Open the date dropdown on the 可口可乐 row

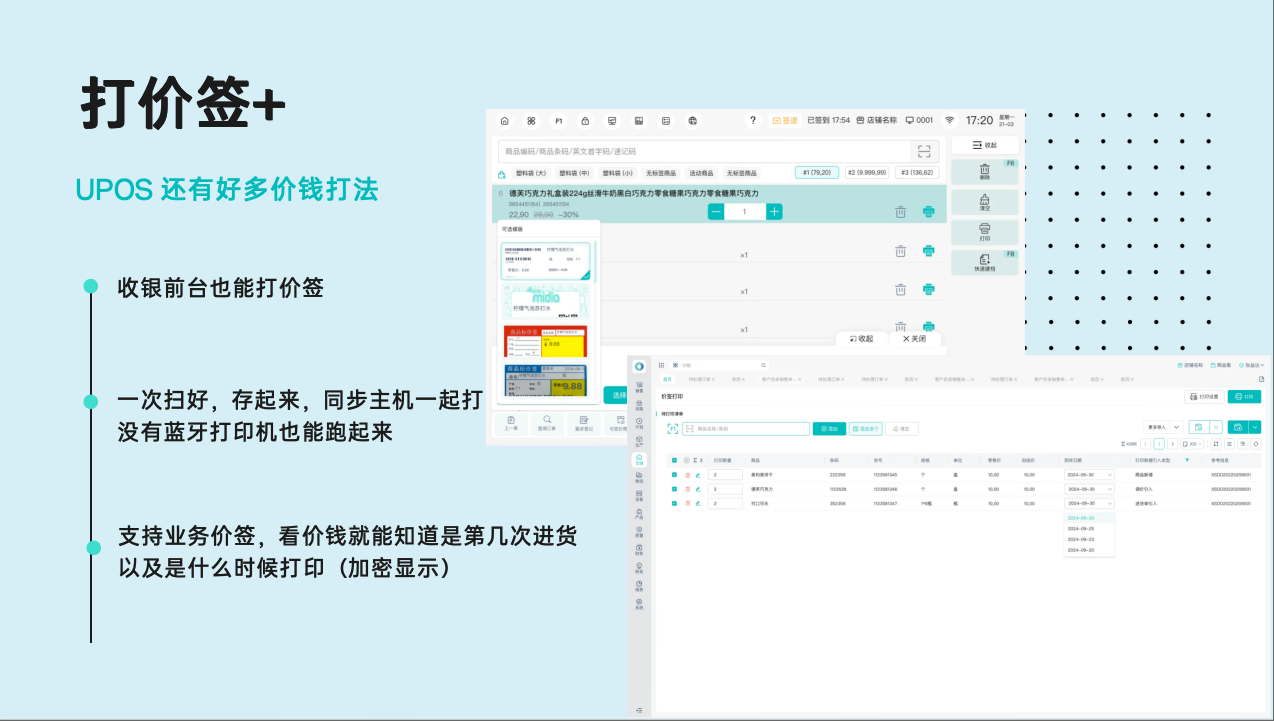1089,503
